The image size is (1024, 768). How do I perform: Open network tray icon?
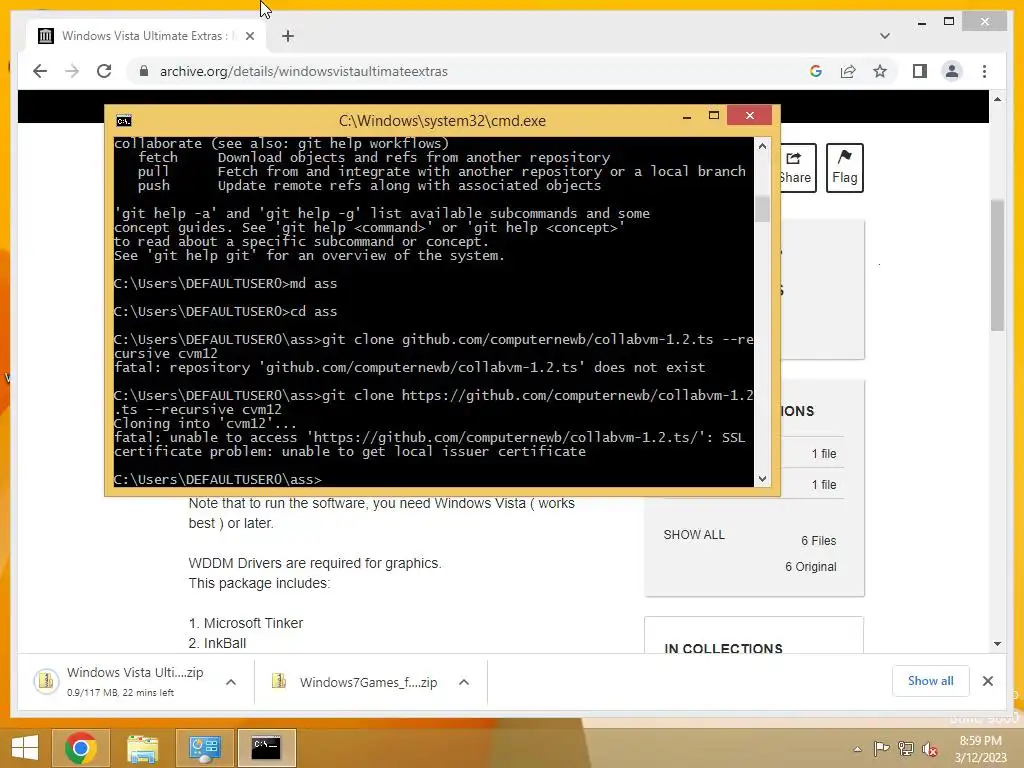[906, 748]
